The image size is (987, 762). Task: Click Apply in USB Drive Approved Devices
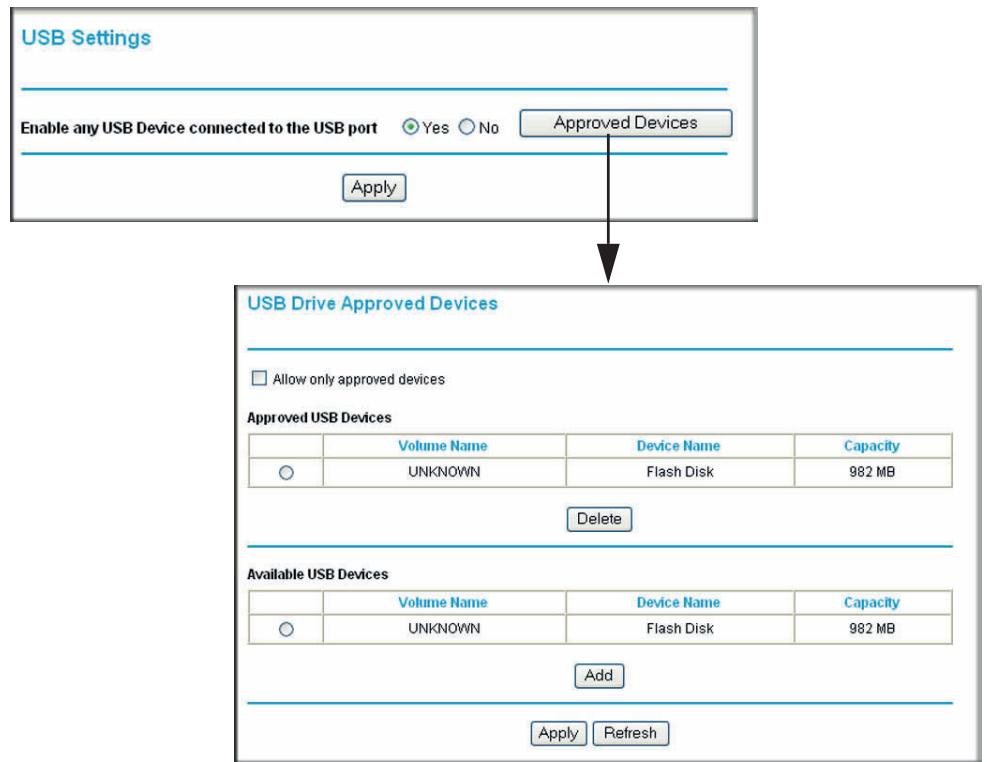(558, 733)
